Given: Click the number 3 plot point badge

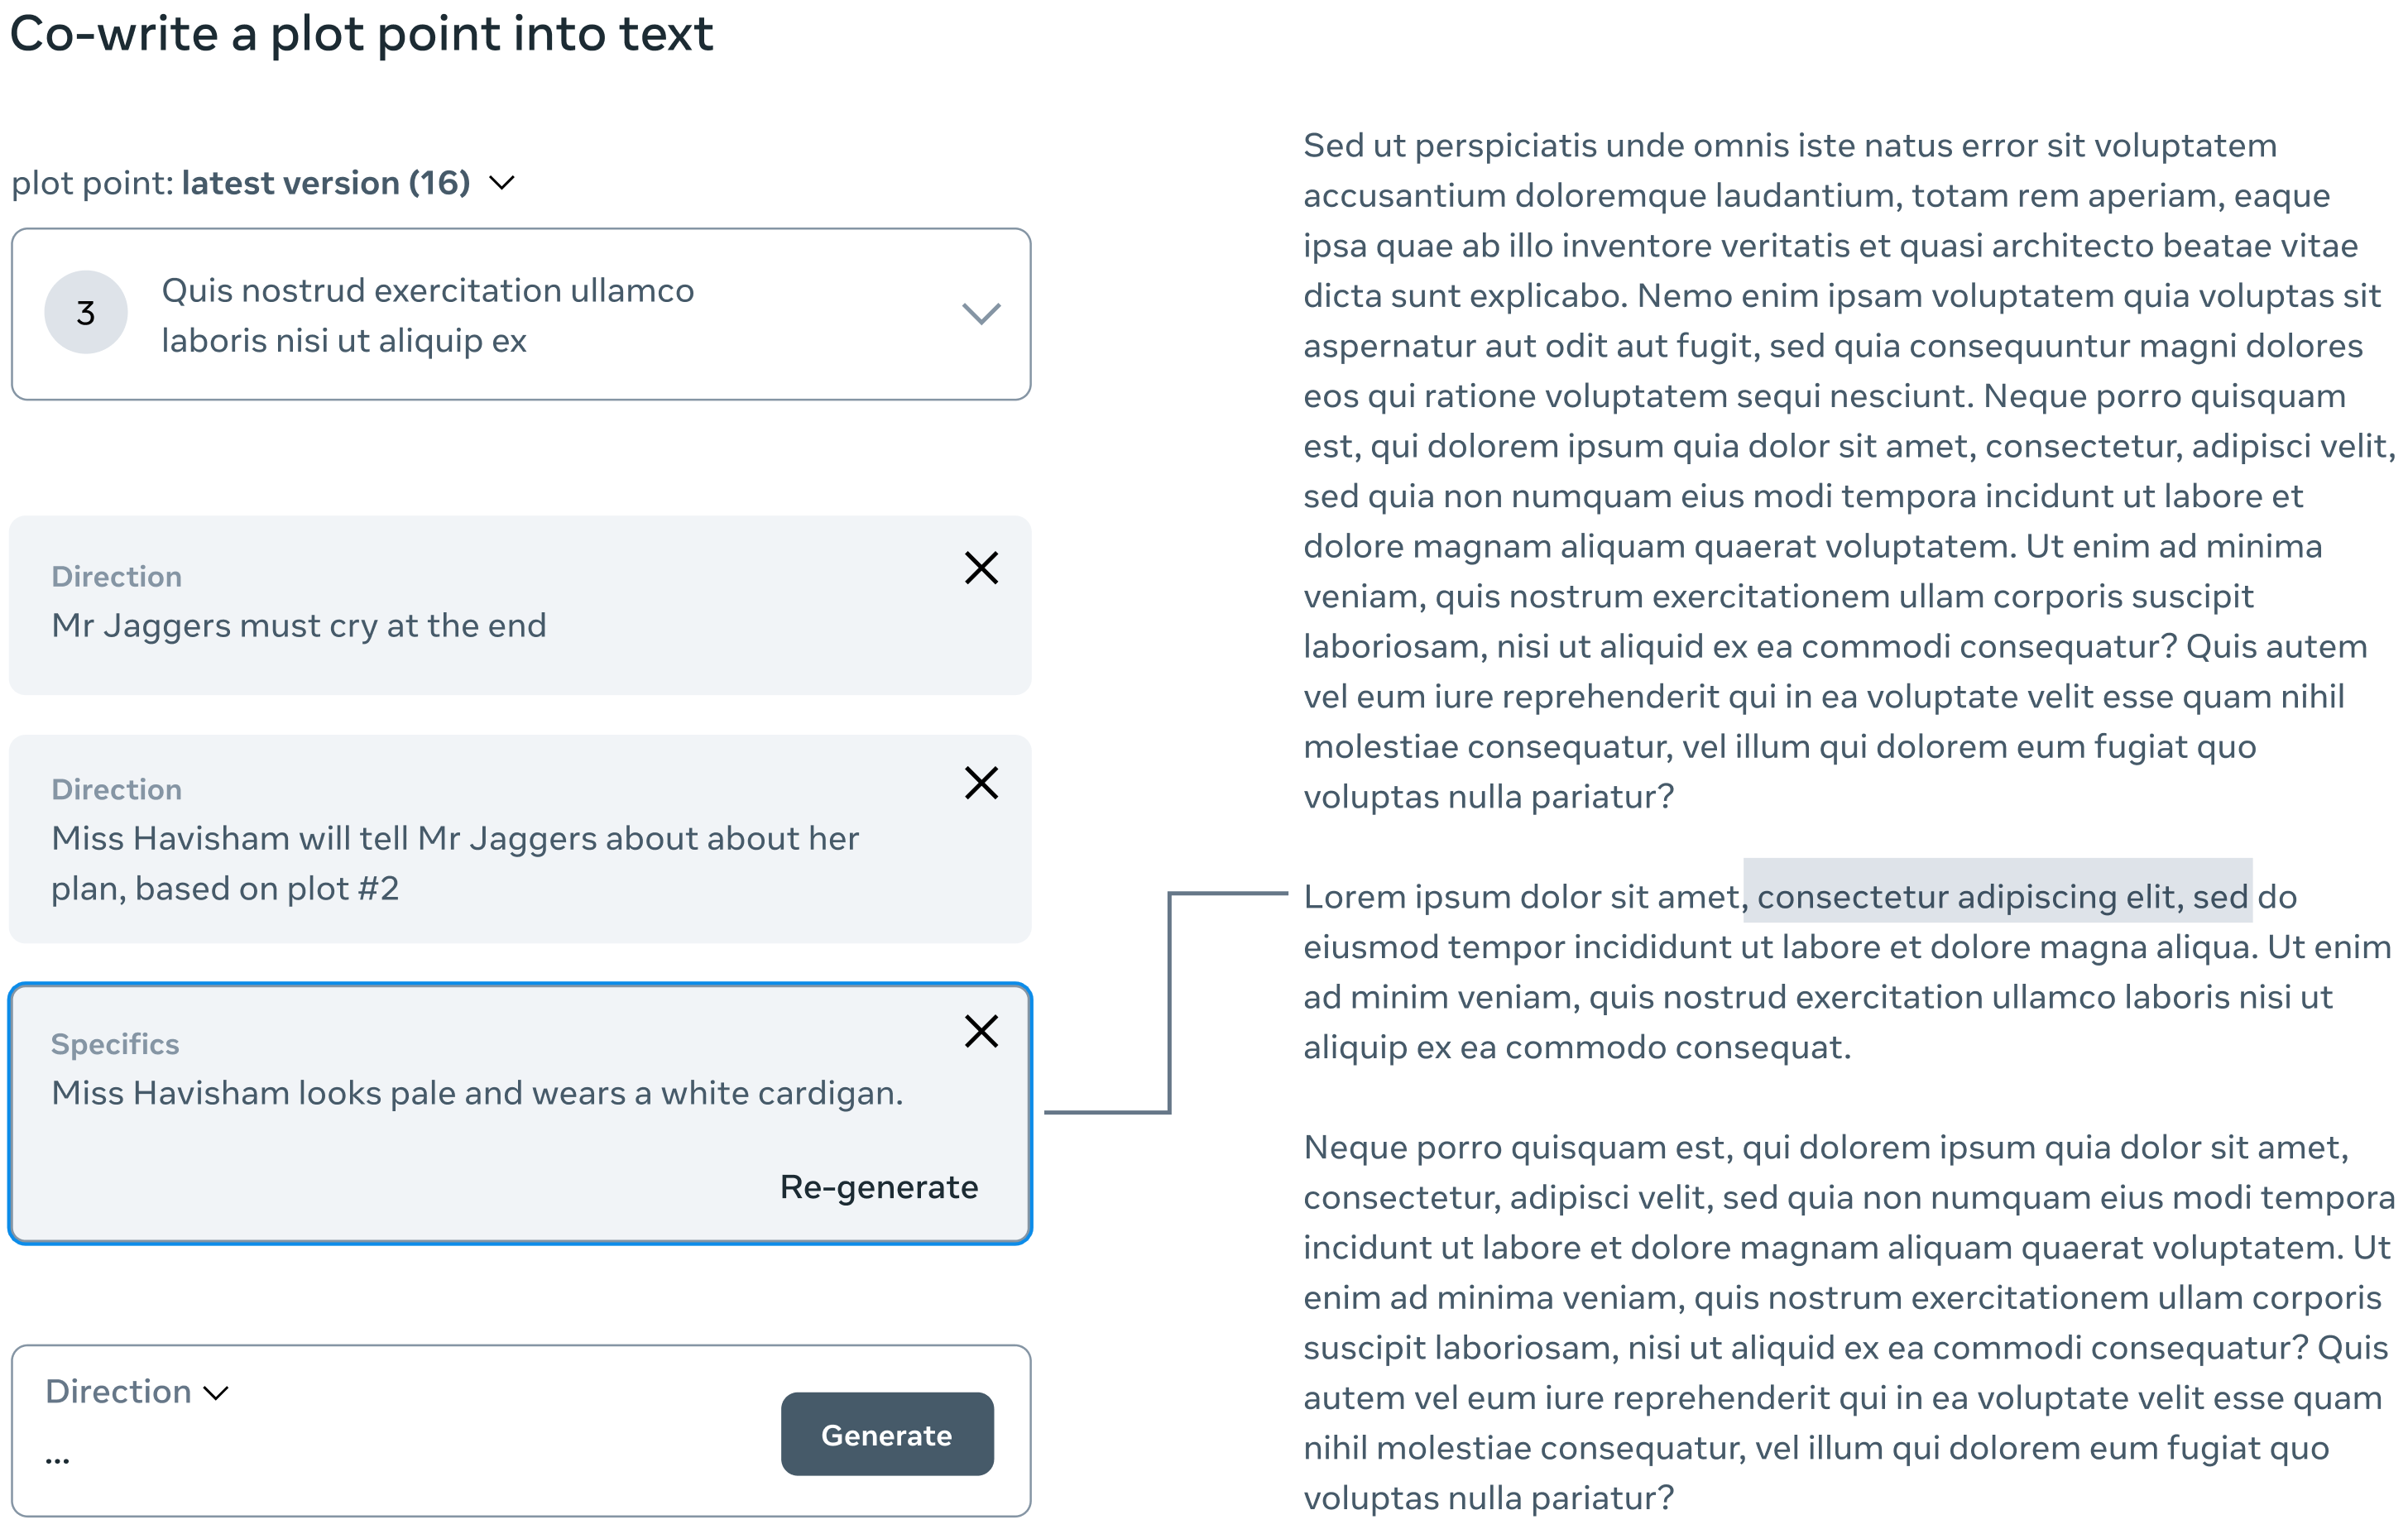Looking at the screenshot, I should 86,313.
